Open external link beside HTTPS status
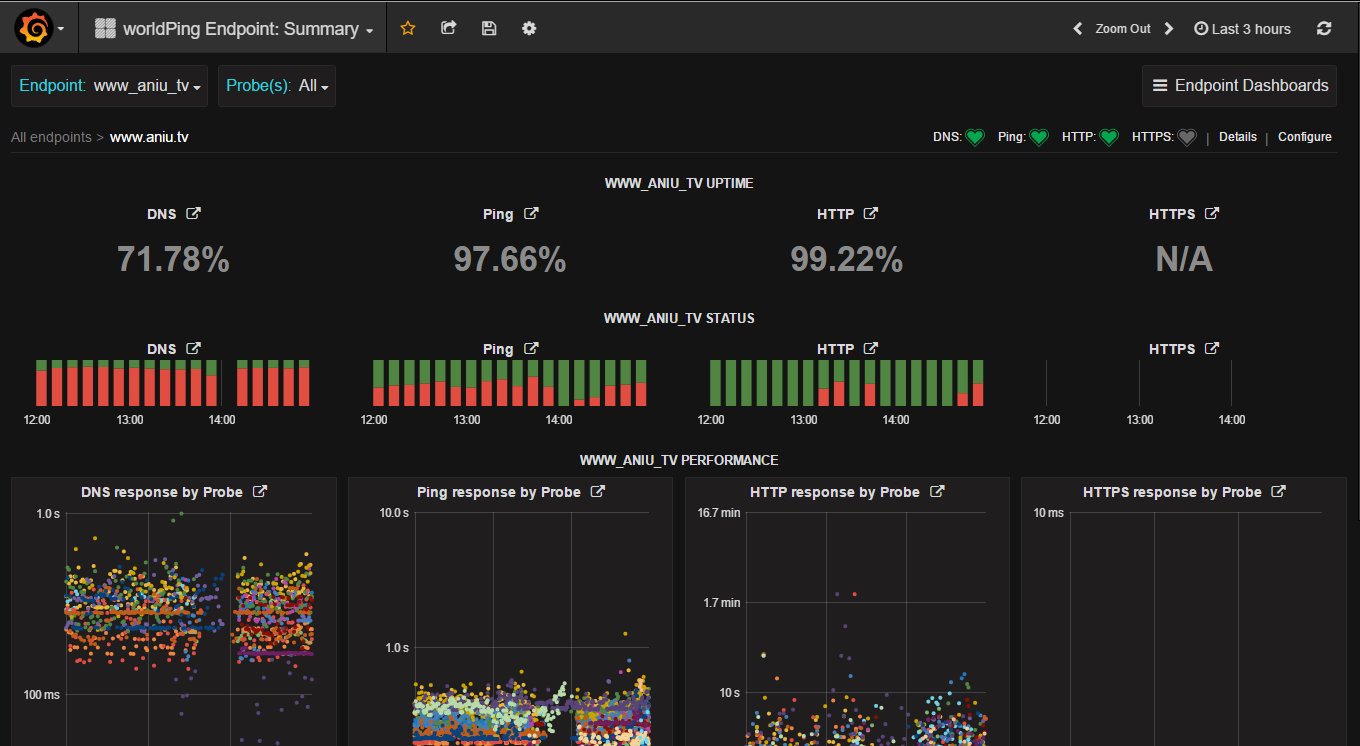Image resolution: width=1360 pixels, height=746 pixels. pyautogui.click(x=1212, y=348)
